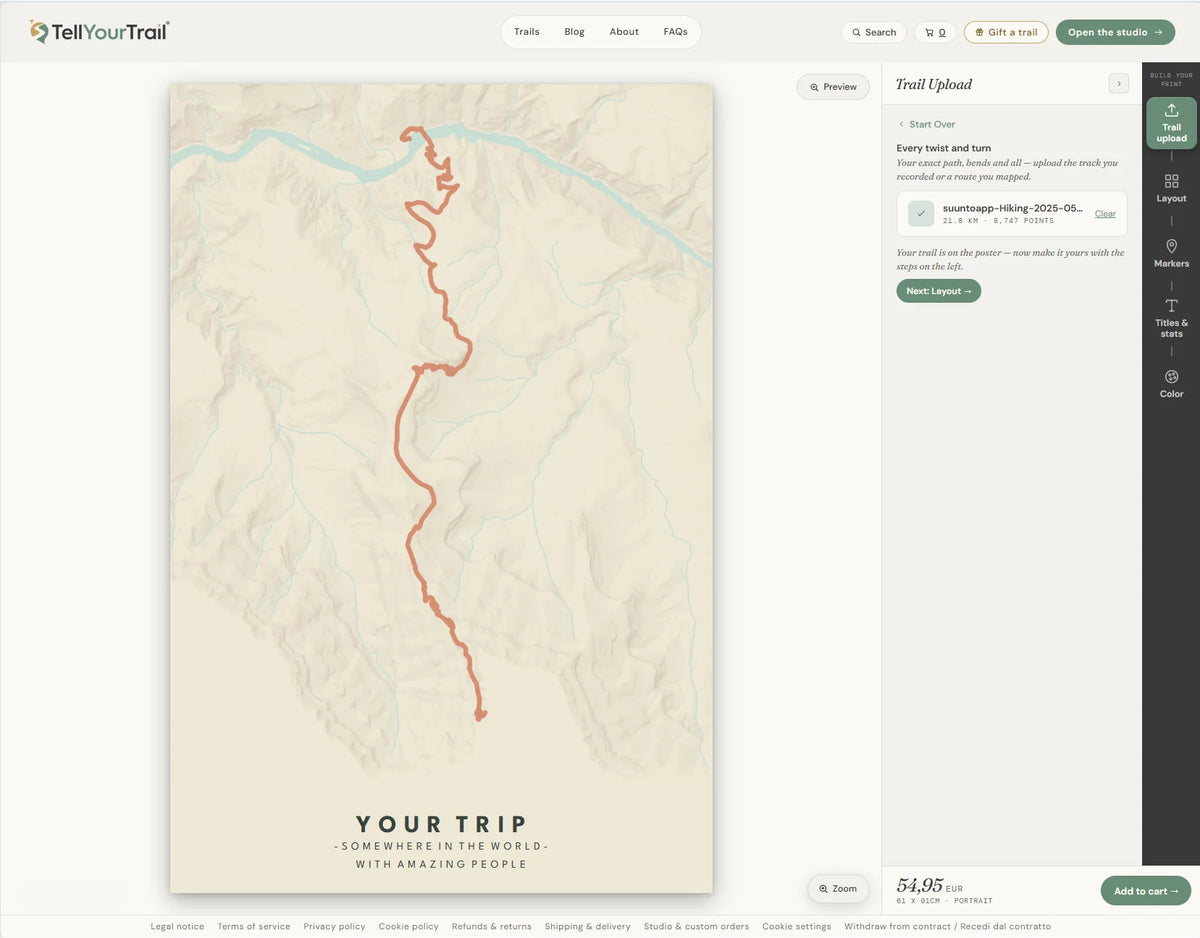The height and width of the screenshot is (938, 1200).
Task: Open Privacy policy link
Action: (x=335, y=926)
